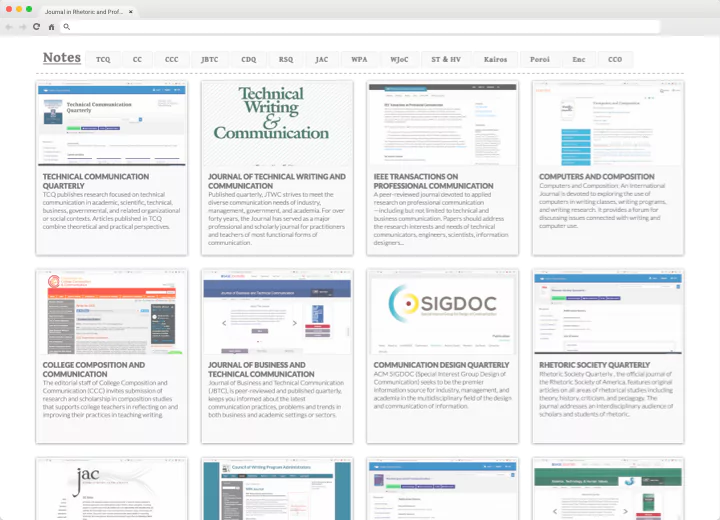Open Technical Communication Quarterly screenshot thumbnail
The image size is (720, 520).
pos(112,124)
